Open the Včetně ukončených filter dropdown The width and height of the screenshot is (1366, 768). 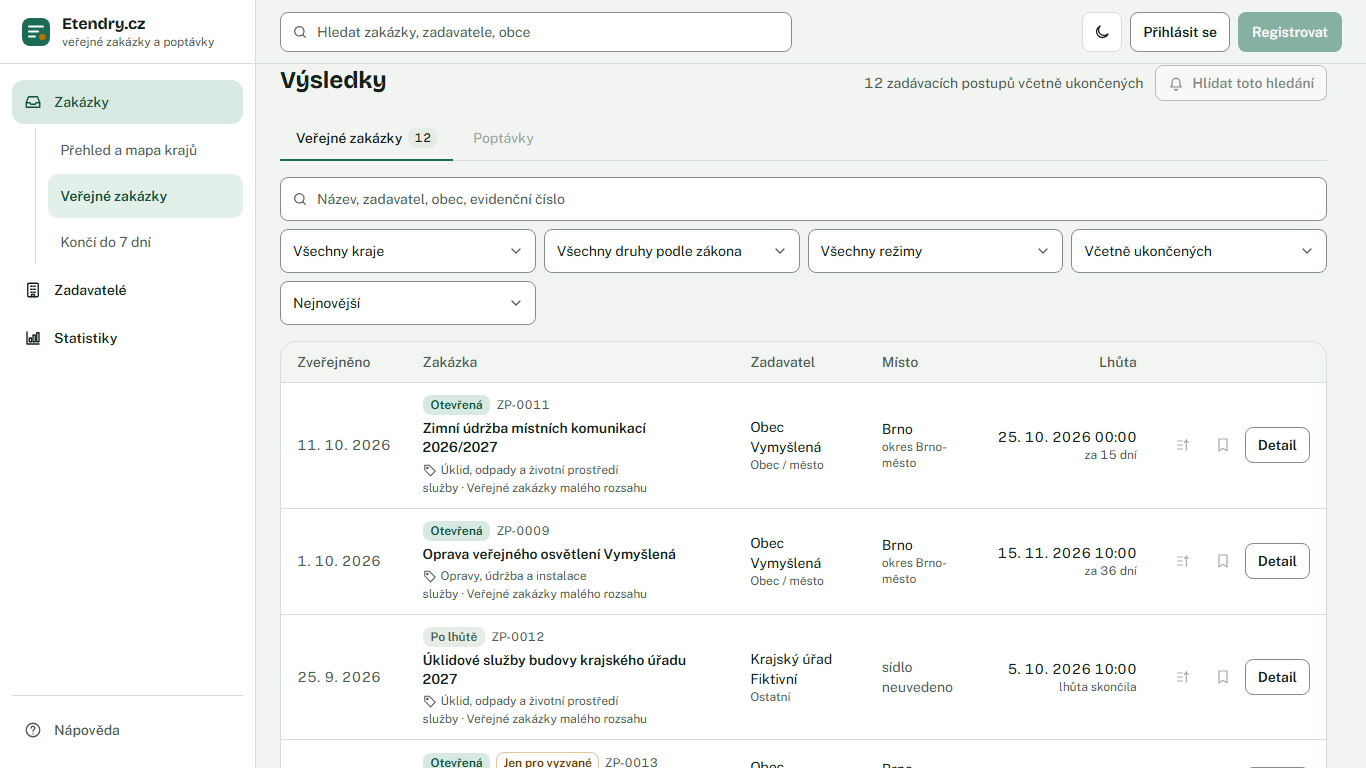1199,251
